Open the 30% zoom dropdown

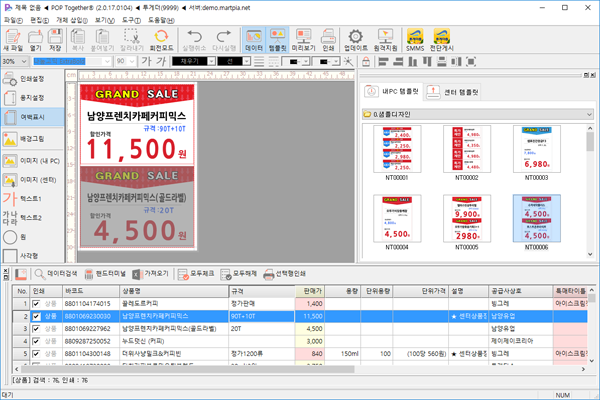click(x=24, y=61)
